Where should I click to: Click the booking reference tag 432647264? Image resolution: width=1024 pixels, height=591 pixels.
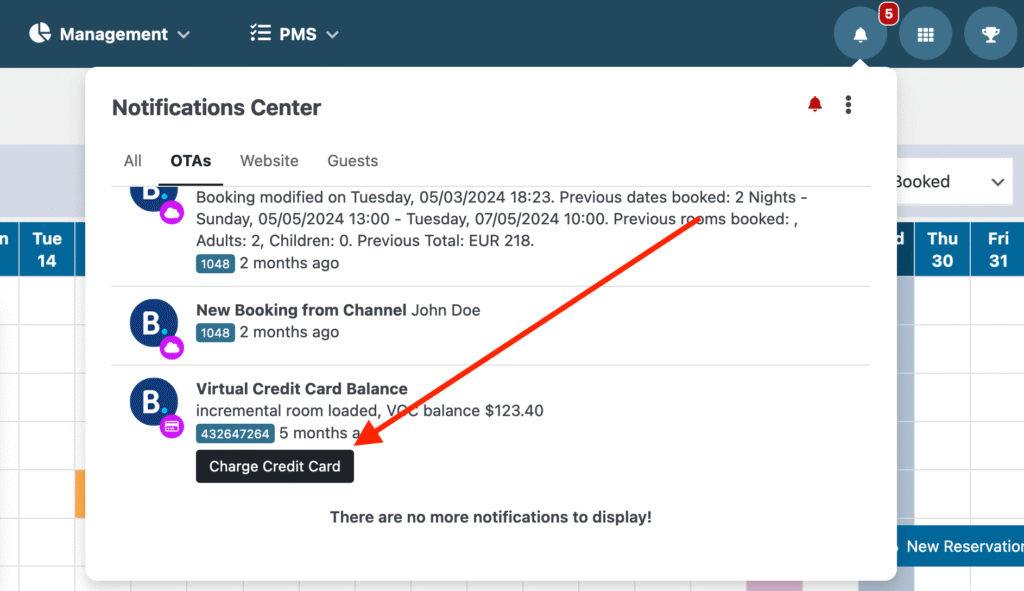click(x=235, y=433)
